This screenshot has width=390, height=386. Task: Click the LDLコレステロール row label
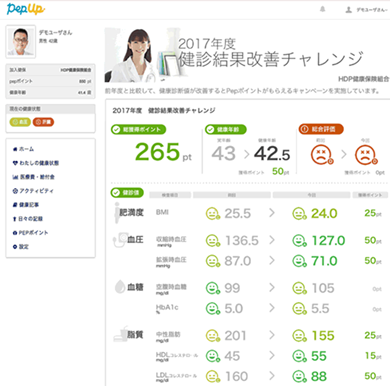pyautogui.click(x=176, y=377)
